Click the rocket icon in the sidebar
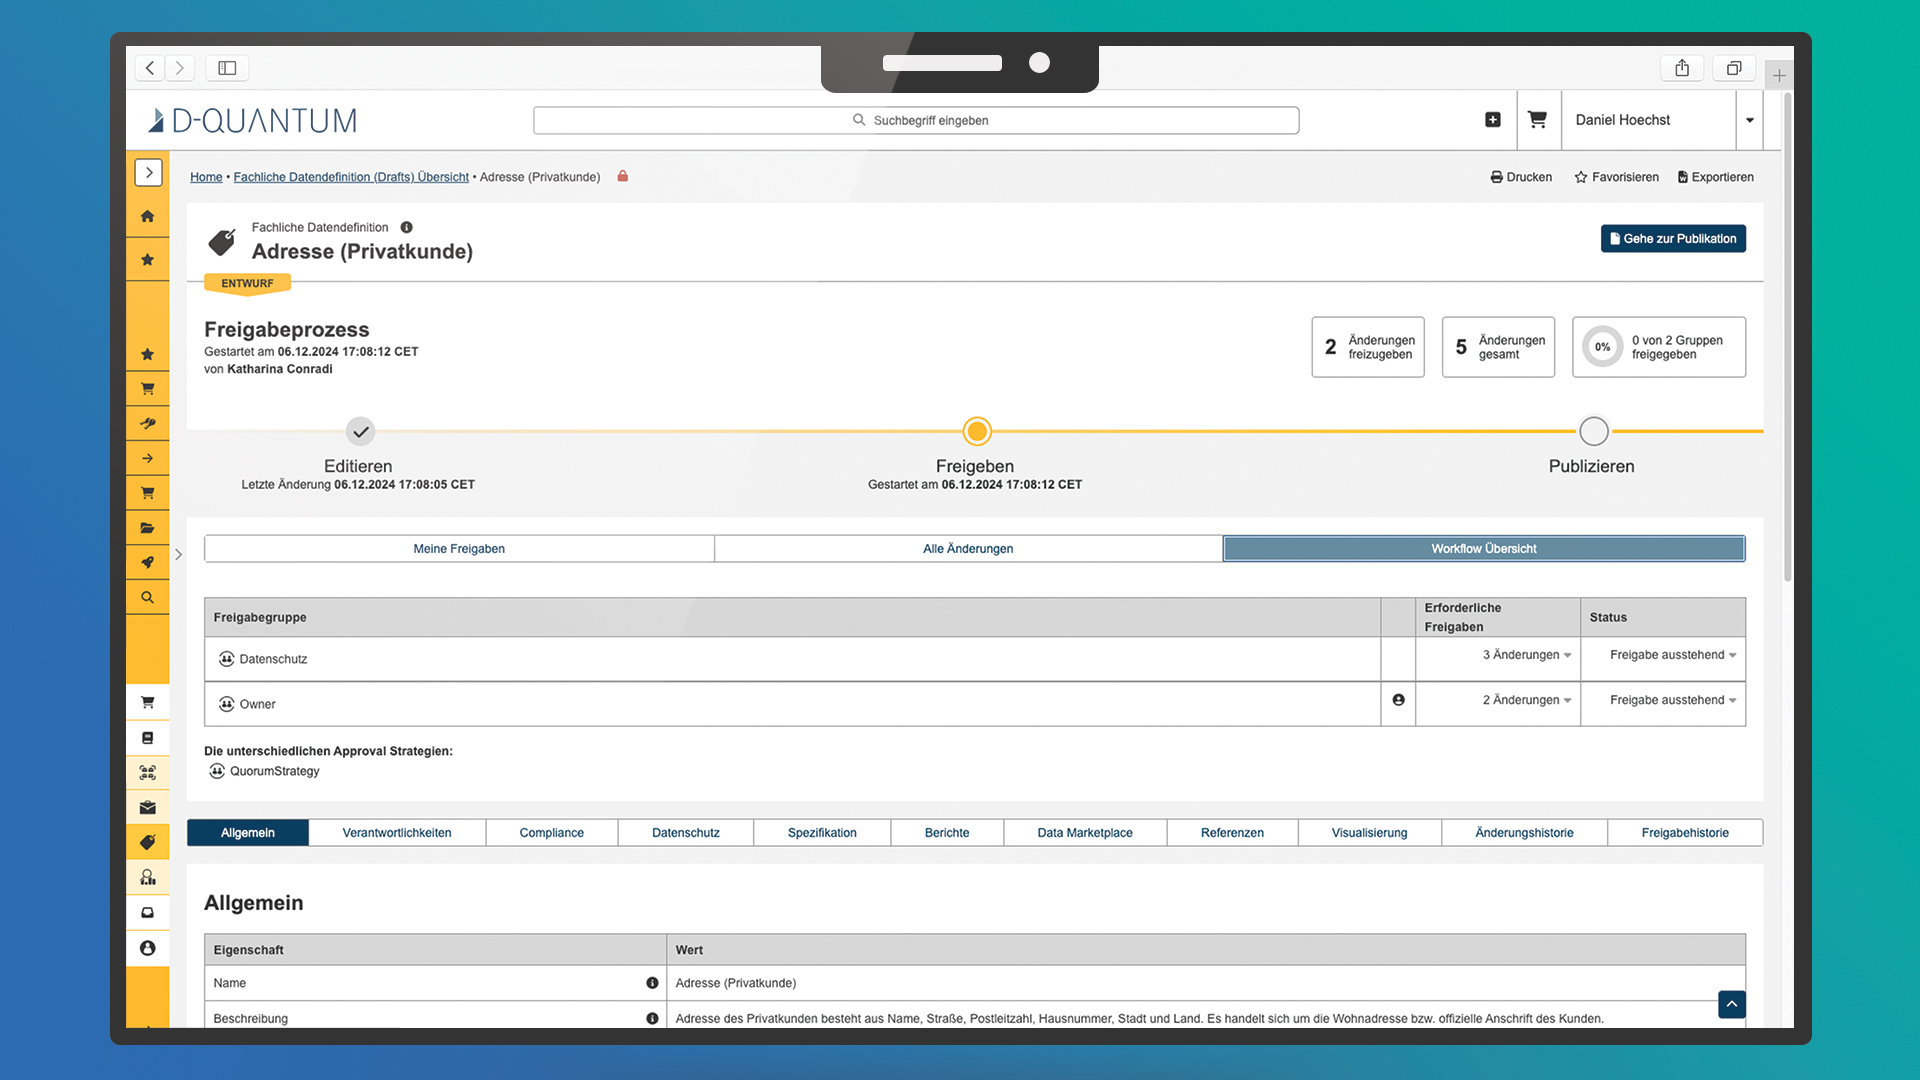This screenshot has height=1080, width=1920. click(147, 562)
